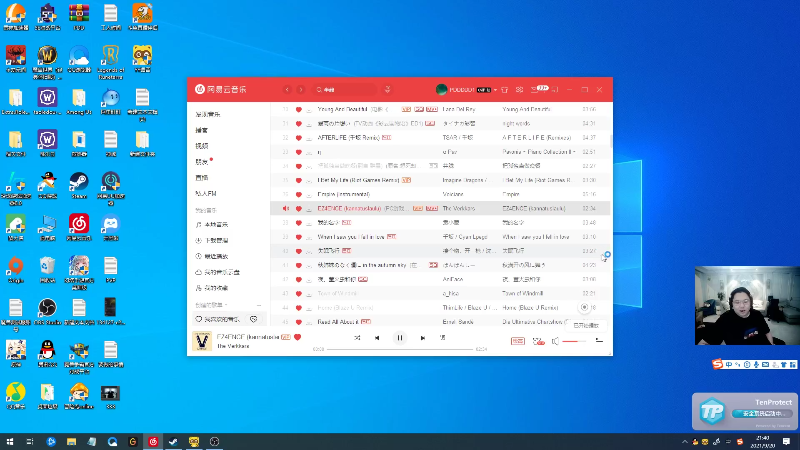Open the sound effects icon in player bar
Image resolution: width=800 pixels, height=450 pixels.
(538, 341)
